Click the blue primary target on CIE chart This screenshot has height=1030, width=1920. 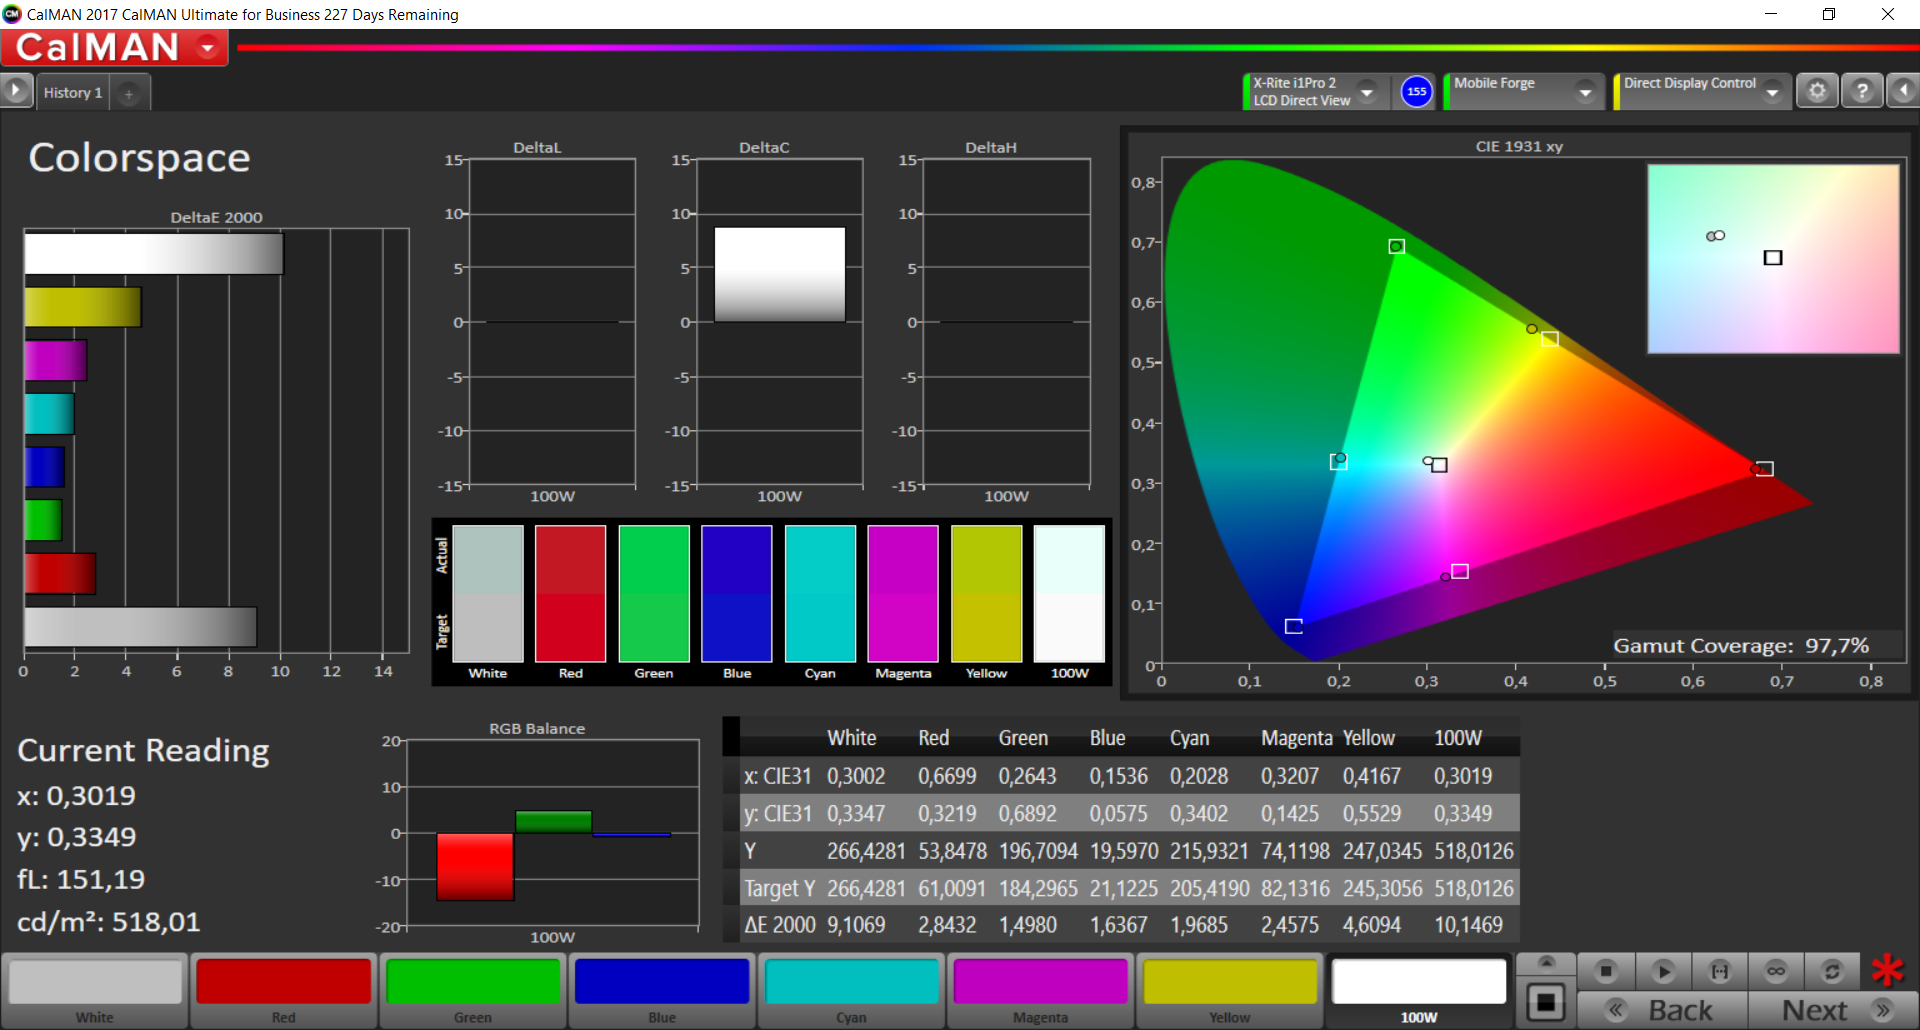click(x=1293, y=626)
